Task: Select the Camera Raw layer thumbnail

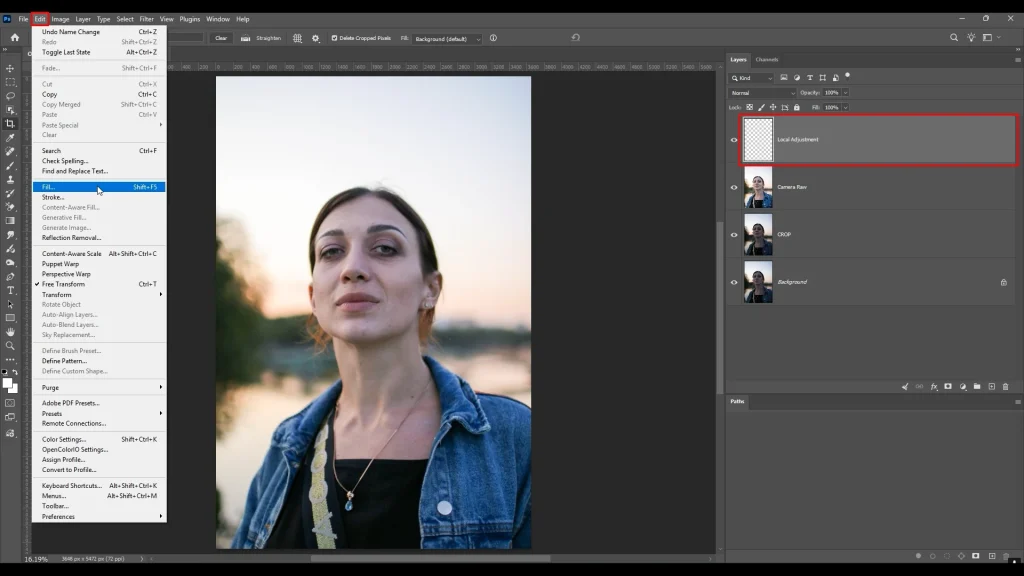Action: pyautogui.click(x=758, y=187)
